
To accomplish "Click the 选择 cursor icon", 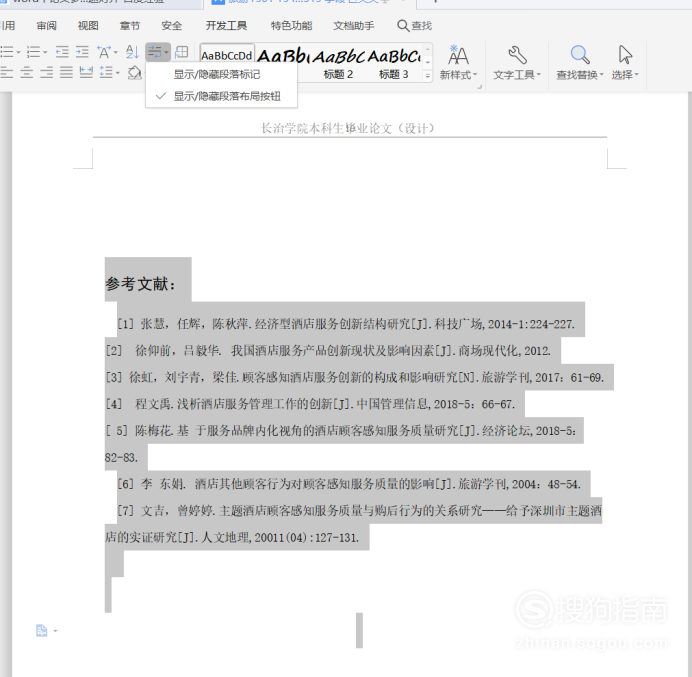I will coord(625,55).
